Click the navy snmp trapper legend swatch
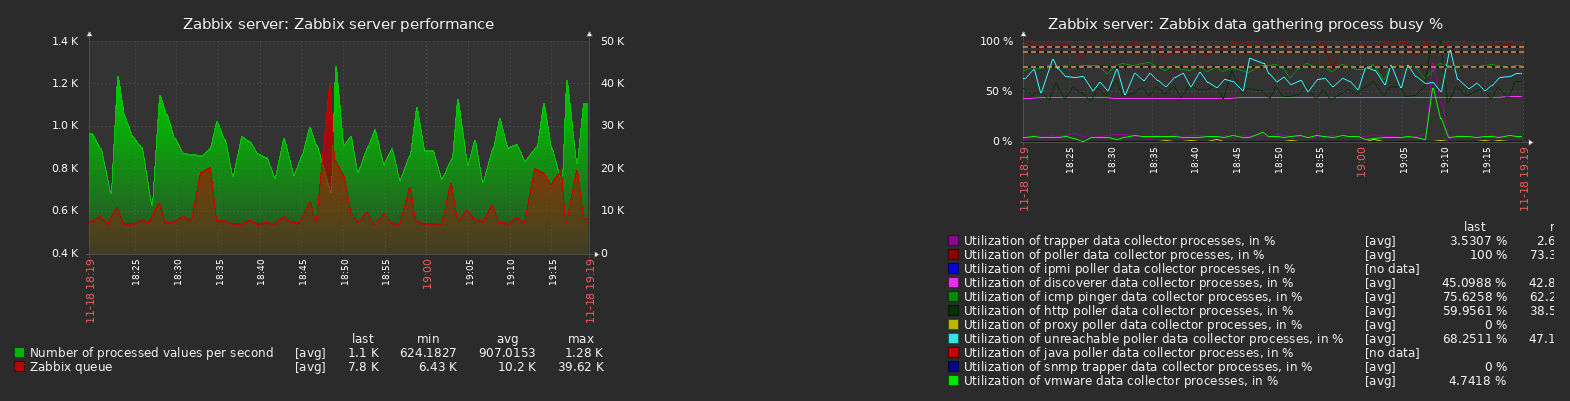Image resolution: width=1570 pixels, height=401 pixels. tap(953, 367)
